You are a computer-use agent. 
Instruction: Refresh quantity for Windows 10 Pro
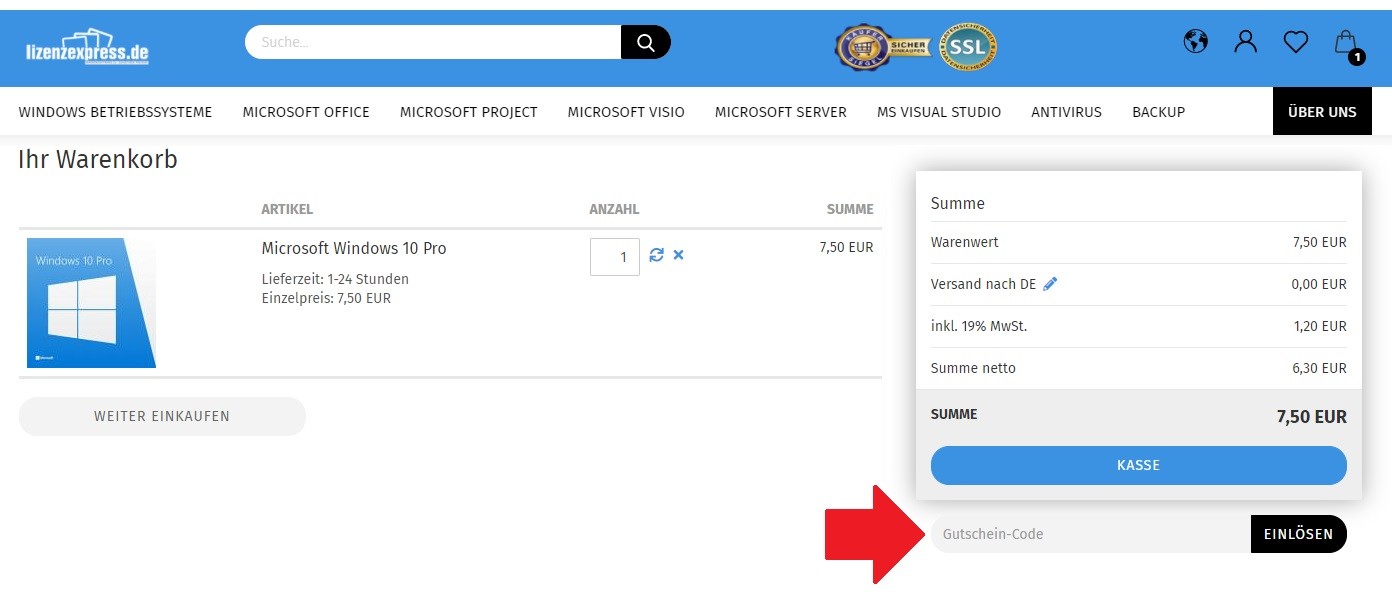click(x=657, y=255)
